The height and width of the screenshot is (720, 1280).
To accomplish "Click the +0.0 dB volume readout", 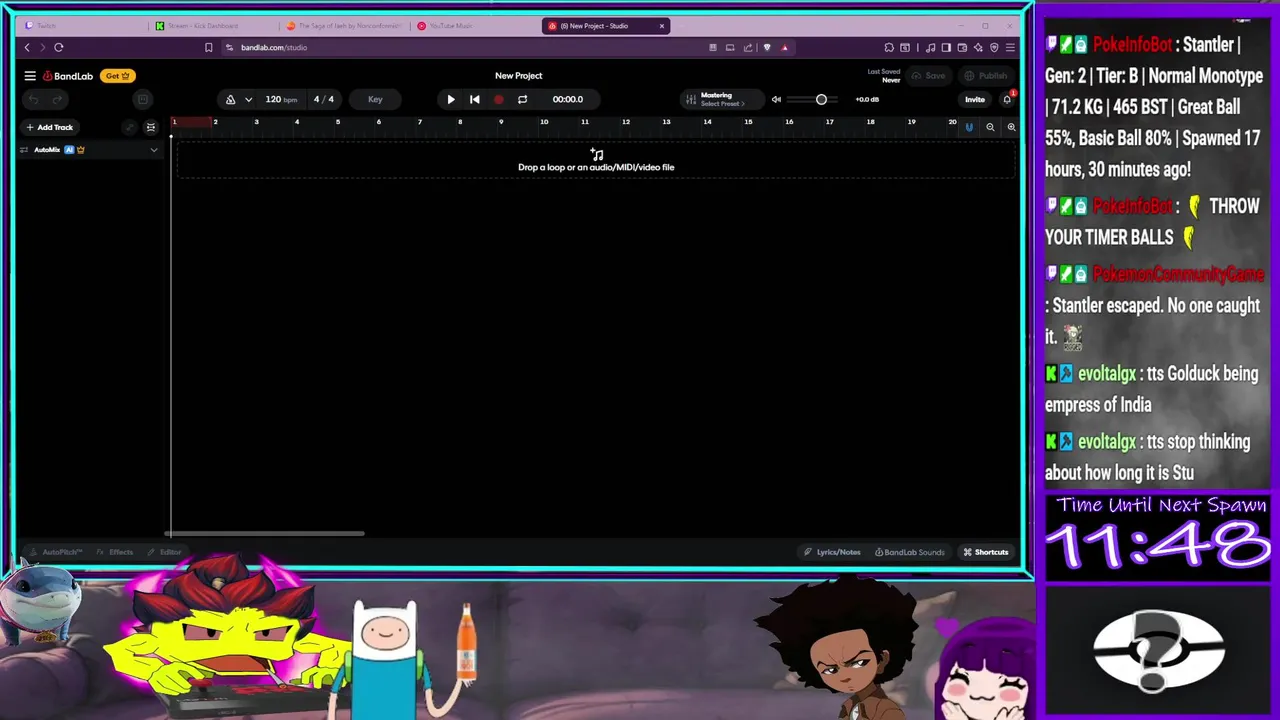I will click(867, 99).
